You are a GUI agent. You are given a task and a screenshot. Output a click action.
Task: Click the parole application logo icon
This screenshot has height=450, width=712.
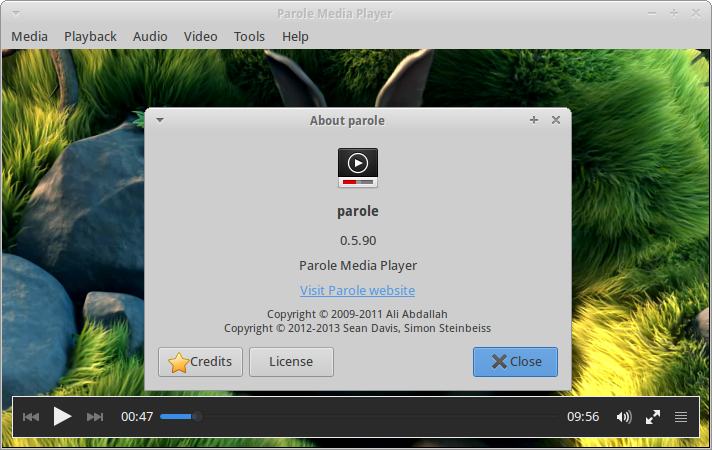358,168
